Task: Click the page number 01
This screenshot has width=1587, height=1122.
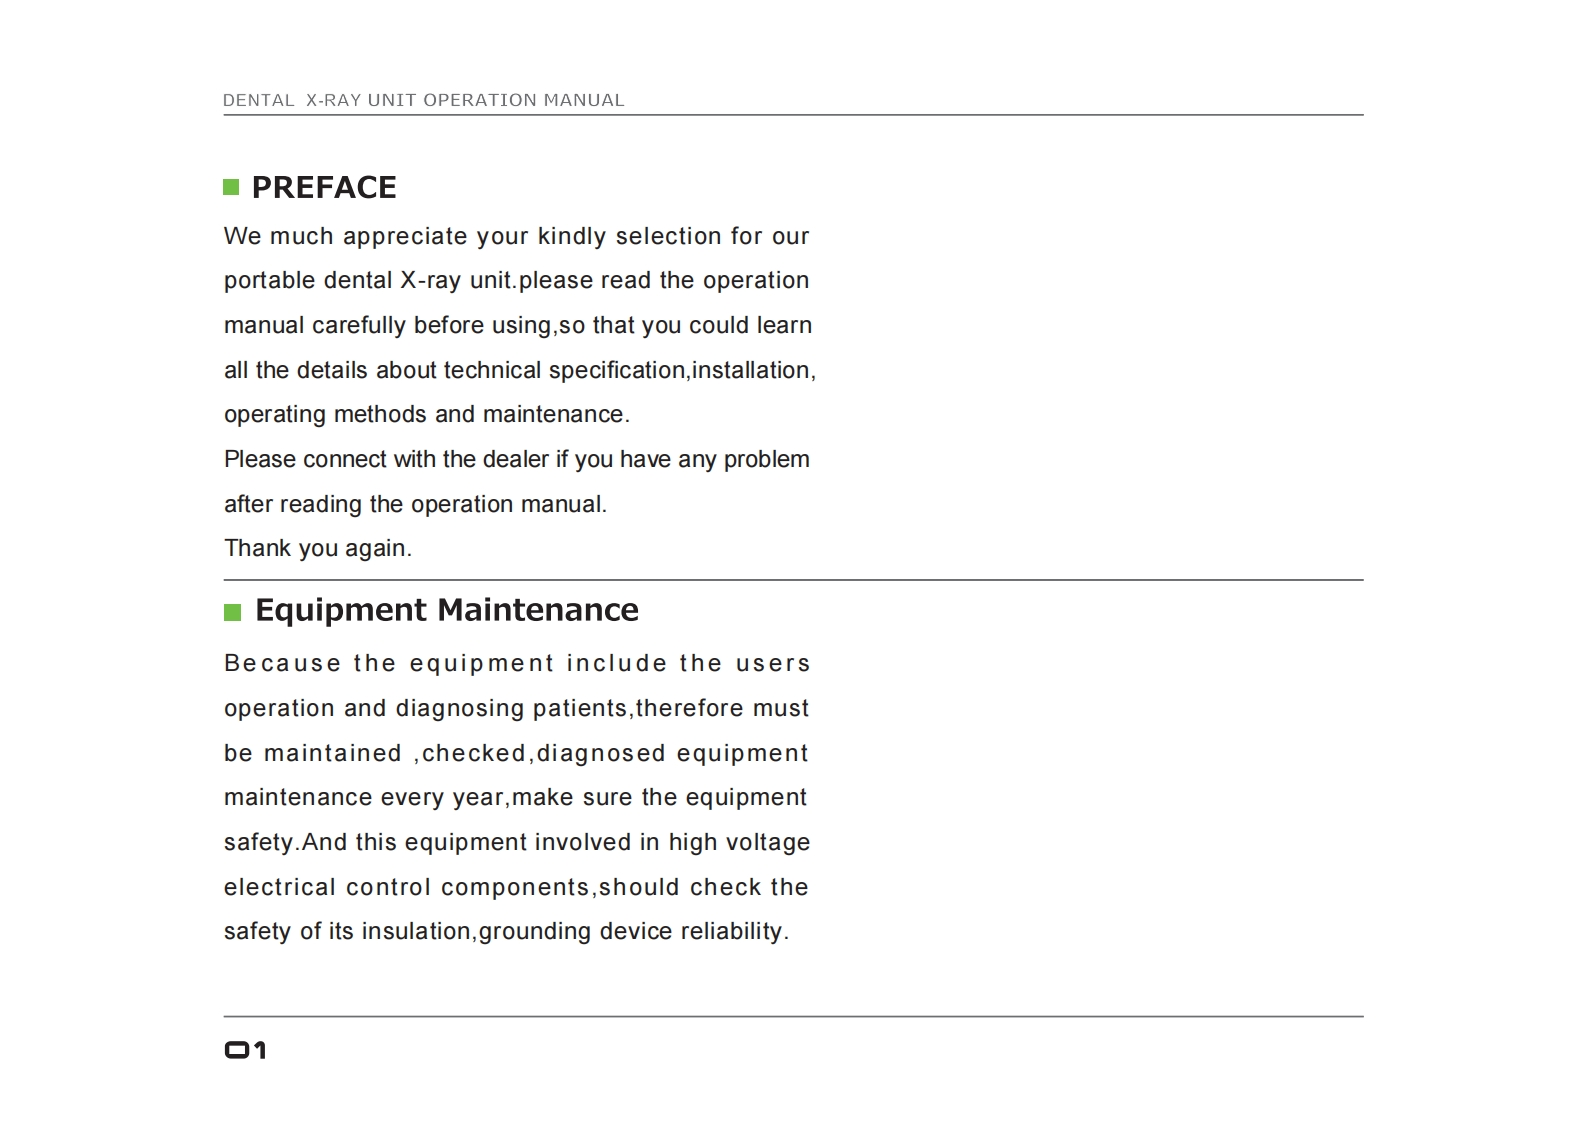Action: coord(245,1050)
